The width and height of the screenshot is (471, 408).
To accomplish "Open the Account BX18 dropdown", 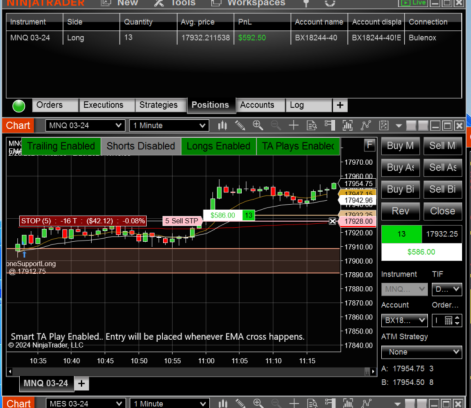I will 404,320.
